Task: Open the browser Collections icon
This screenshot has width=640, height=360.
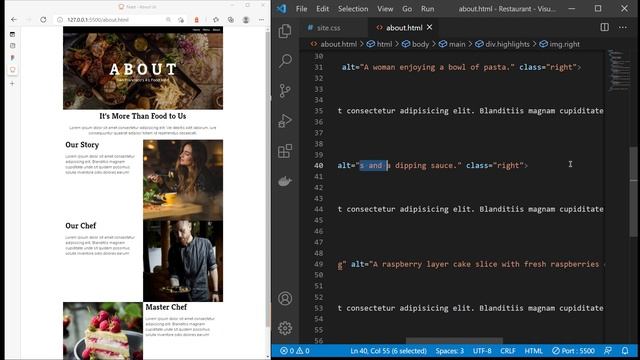Action: [231, 20]
